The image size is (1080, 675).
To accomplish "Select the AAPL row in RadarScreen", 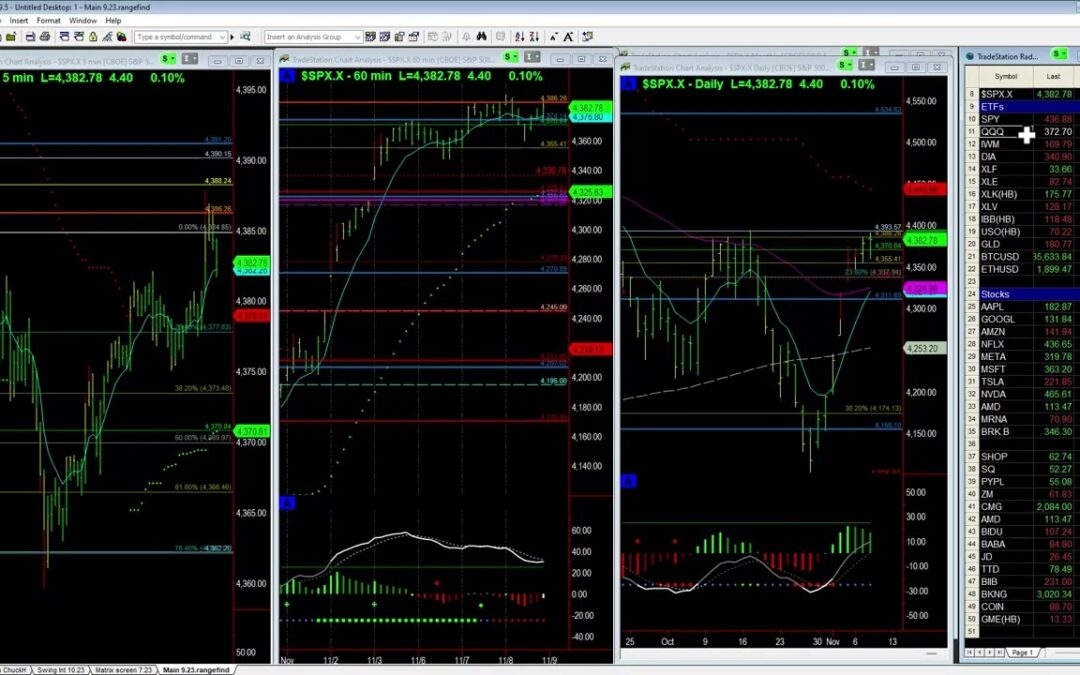I will pos(1022,307).
